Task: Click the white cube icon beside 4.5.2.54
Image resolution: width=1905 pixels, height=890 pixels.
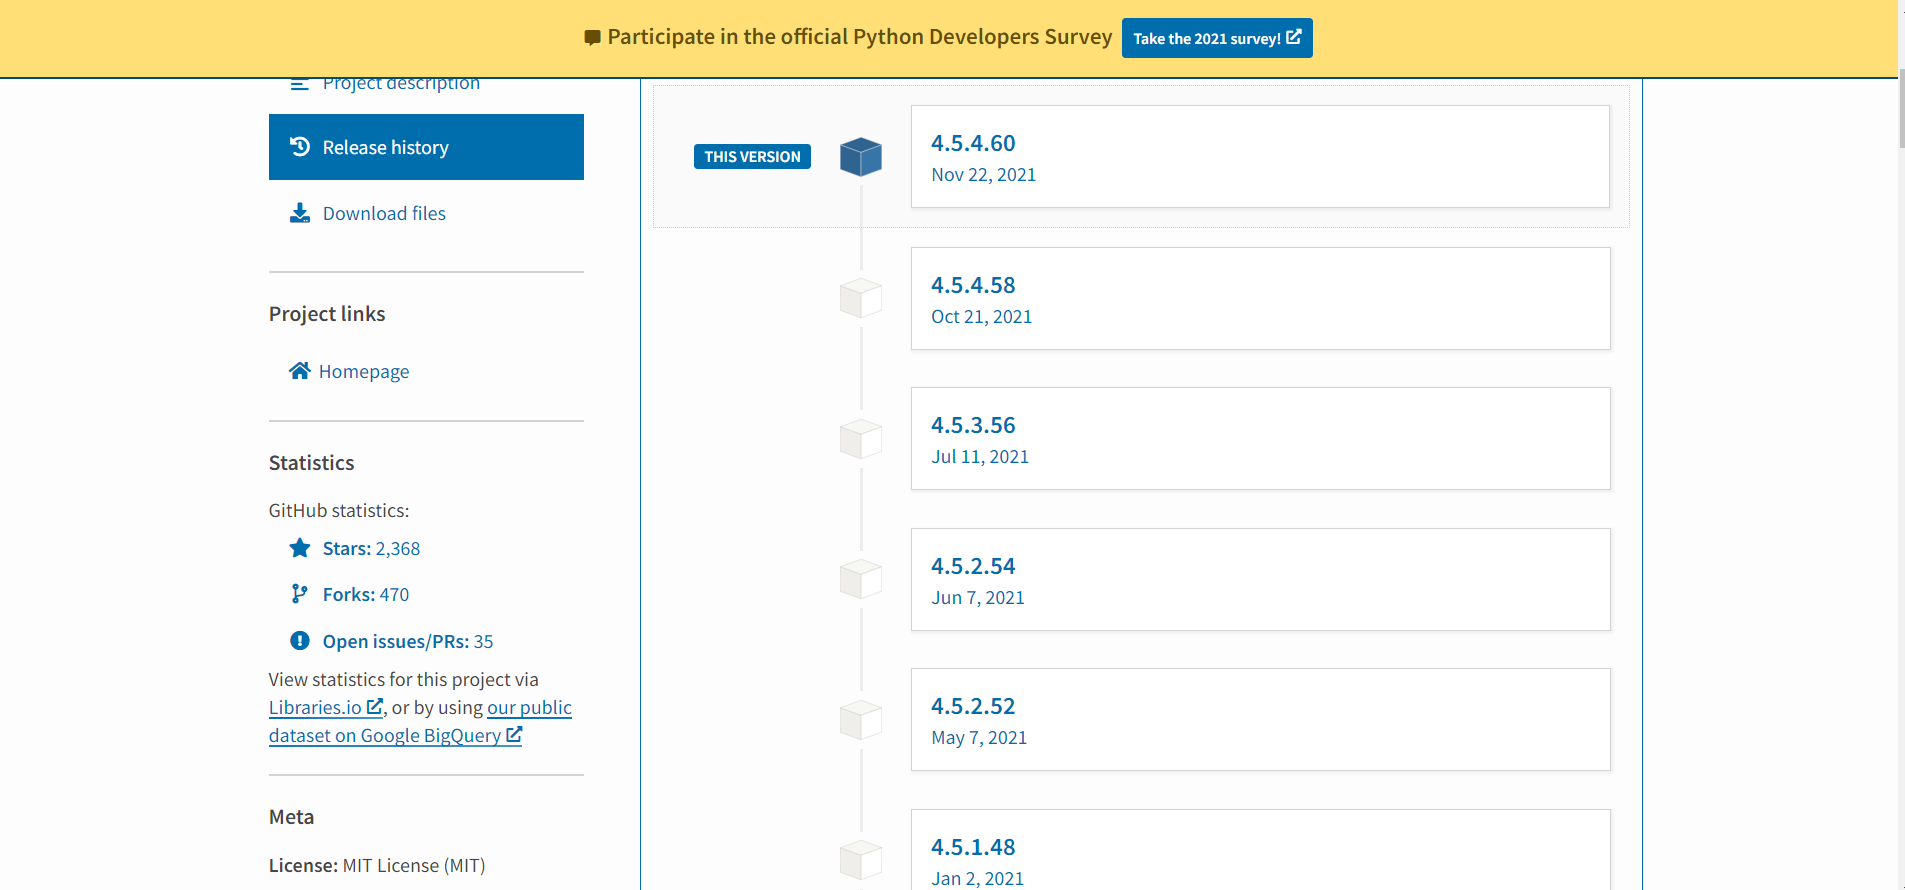Action: [861, 579]
